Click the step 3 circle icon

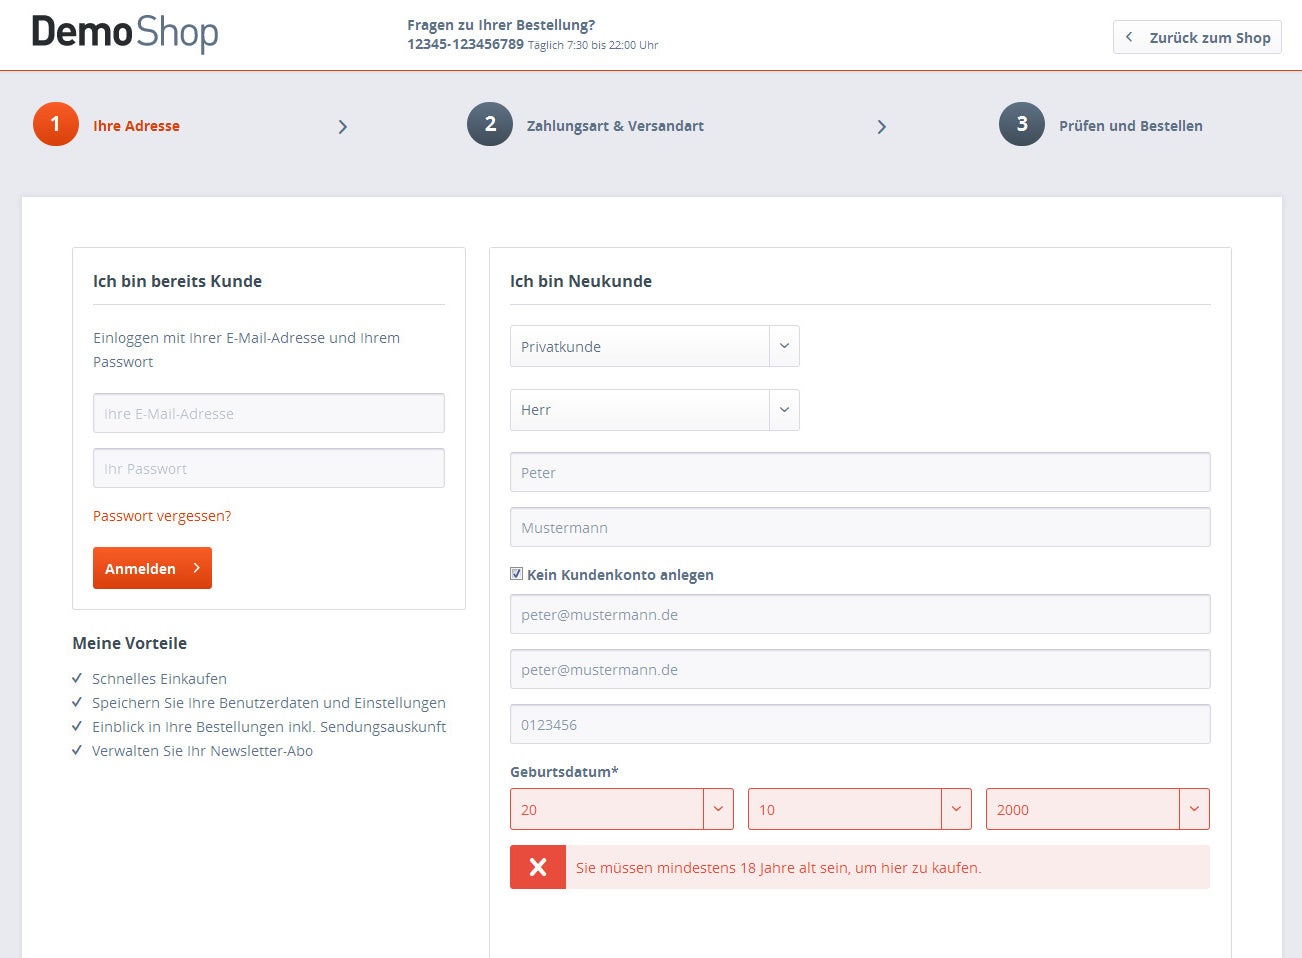point(1022,124)
